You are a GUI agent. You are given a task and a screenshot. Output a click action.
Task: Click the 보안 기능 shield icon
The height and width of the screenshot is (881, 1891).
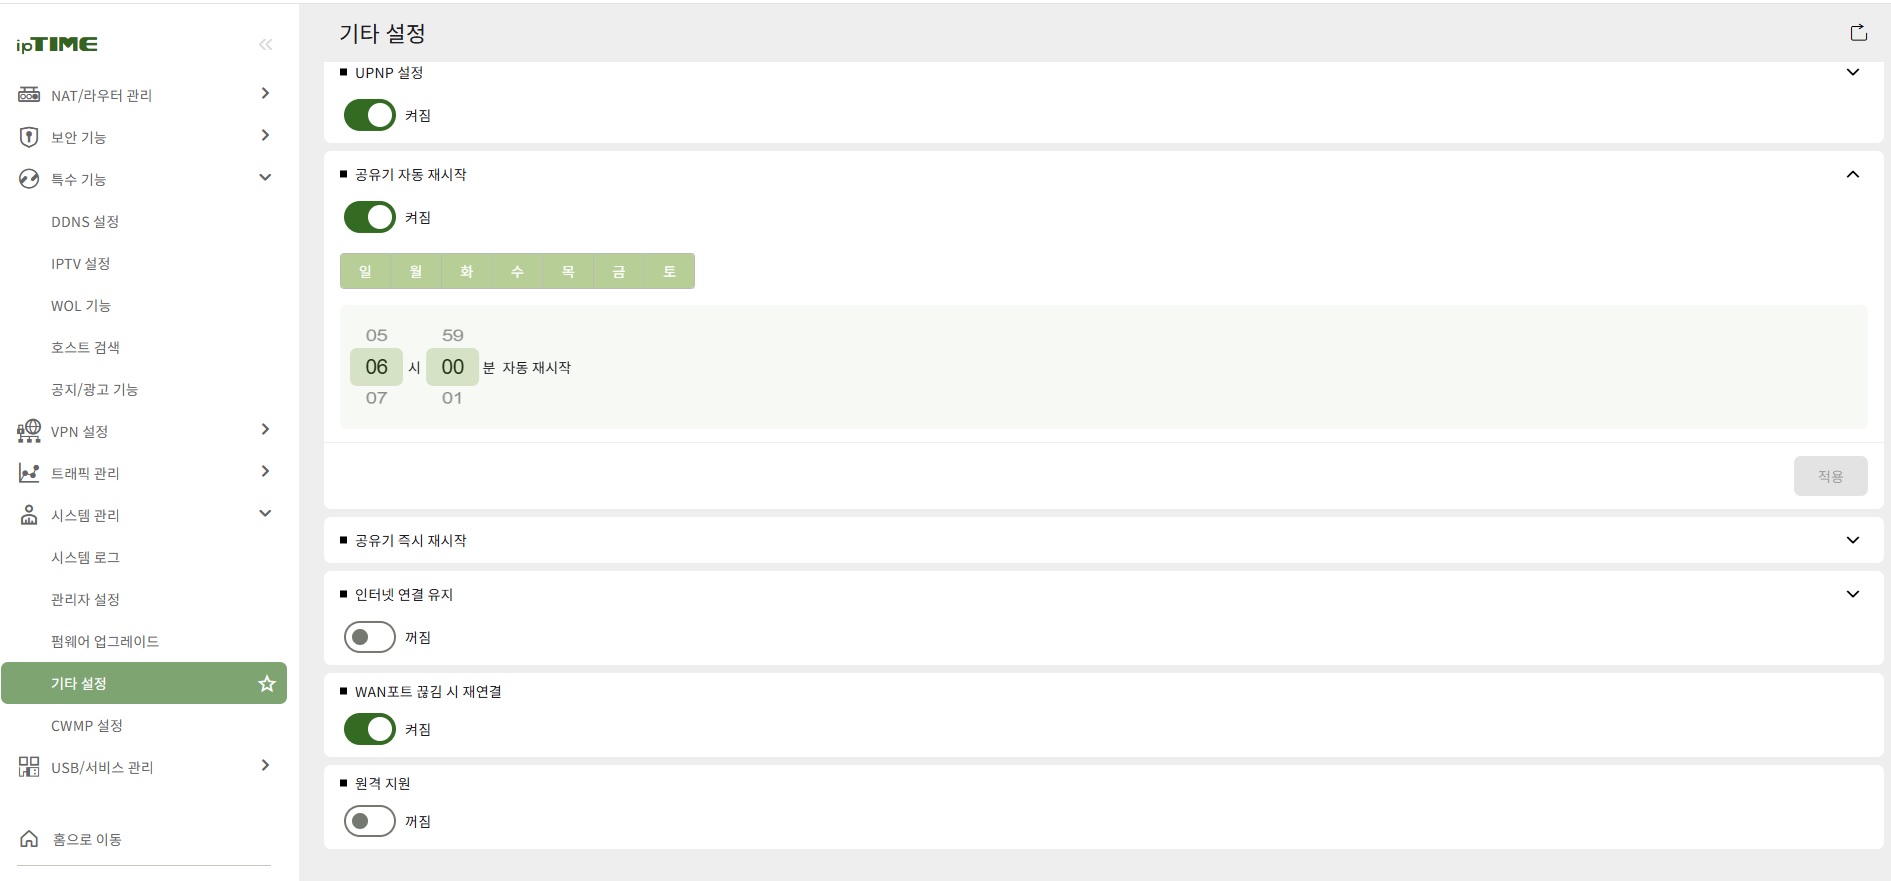click(29, 137)
